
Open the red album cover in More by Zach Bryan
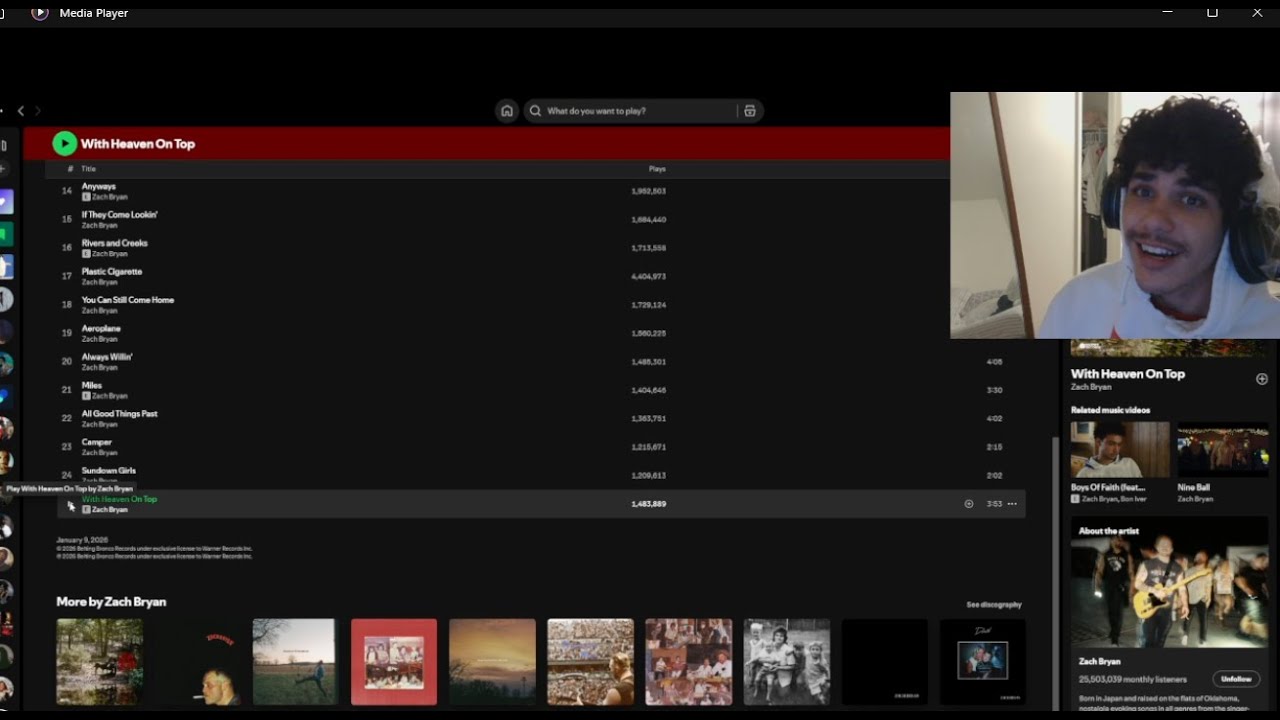pos(394,662)
